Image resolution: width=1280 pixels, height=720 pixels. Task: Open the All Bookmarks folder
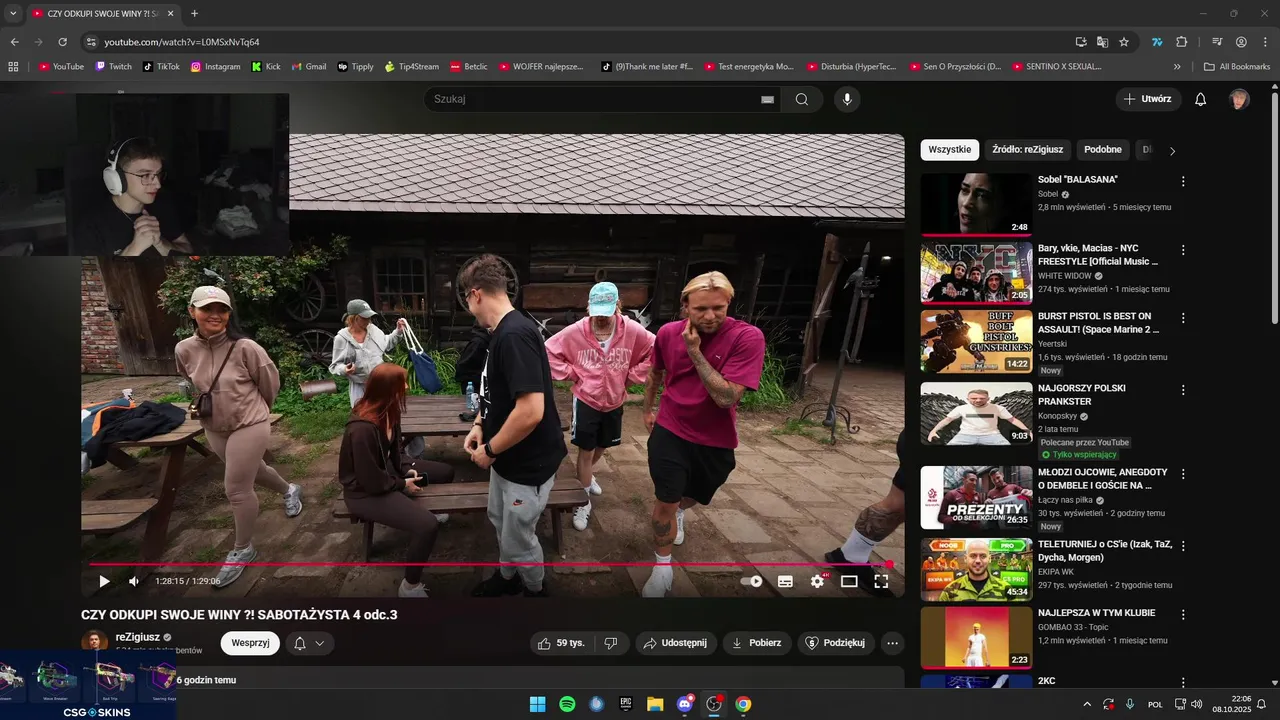click(x=1237, y=67)
